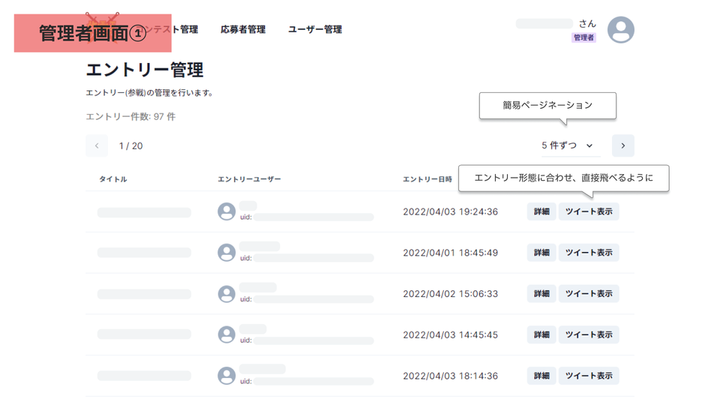Open the ユーザー管理 menu item
Screen dimensions: 720x405
tap(315, 30)
